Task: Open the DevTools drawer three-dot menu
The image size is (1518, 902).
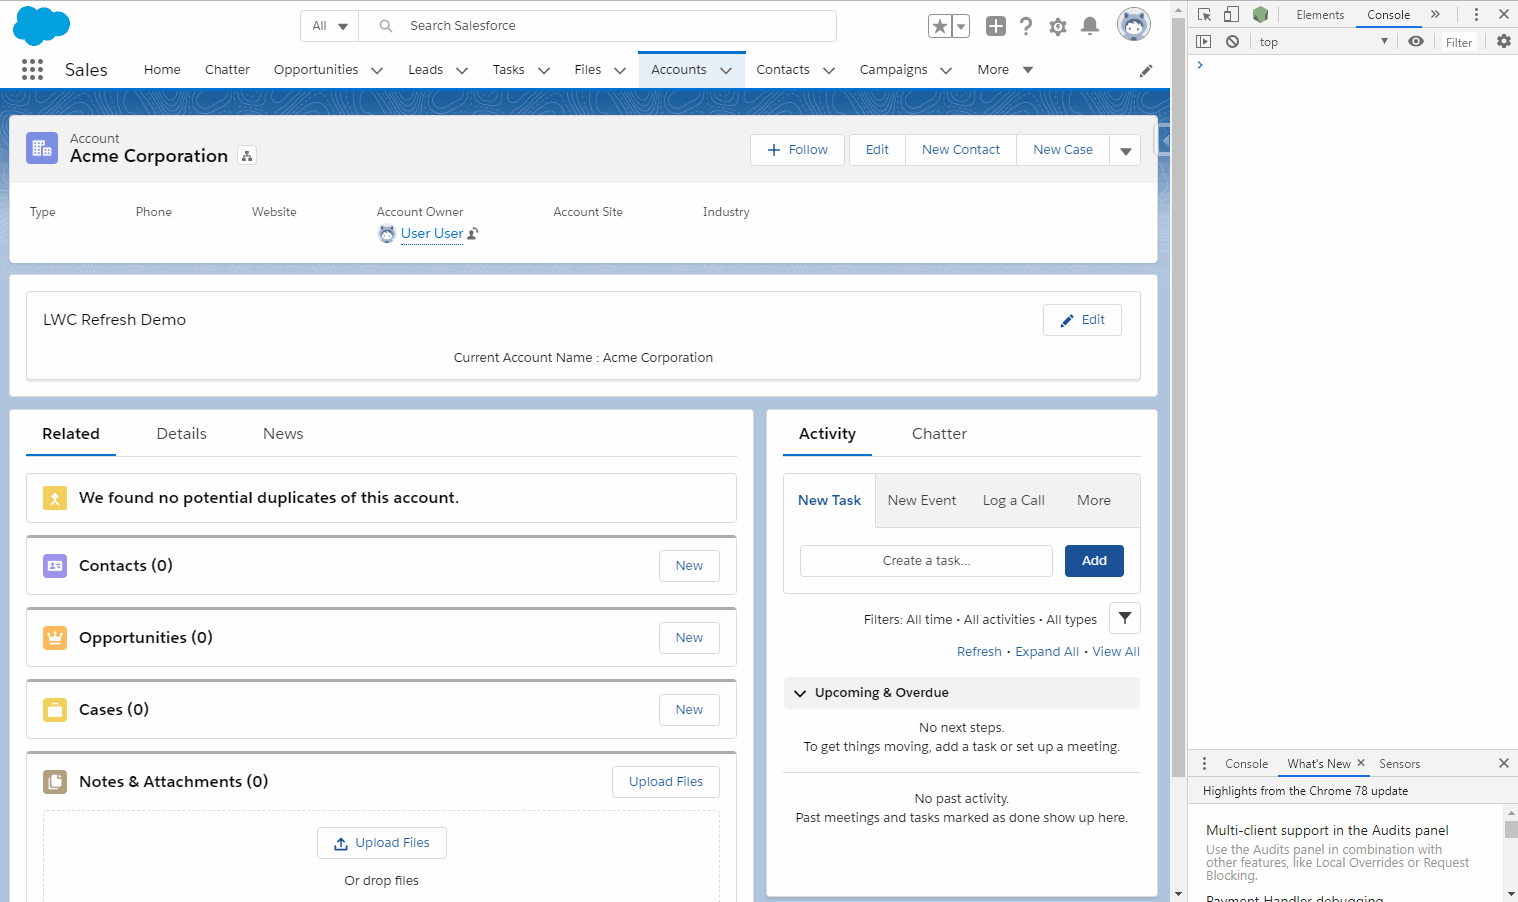Action: point(1204,763)
